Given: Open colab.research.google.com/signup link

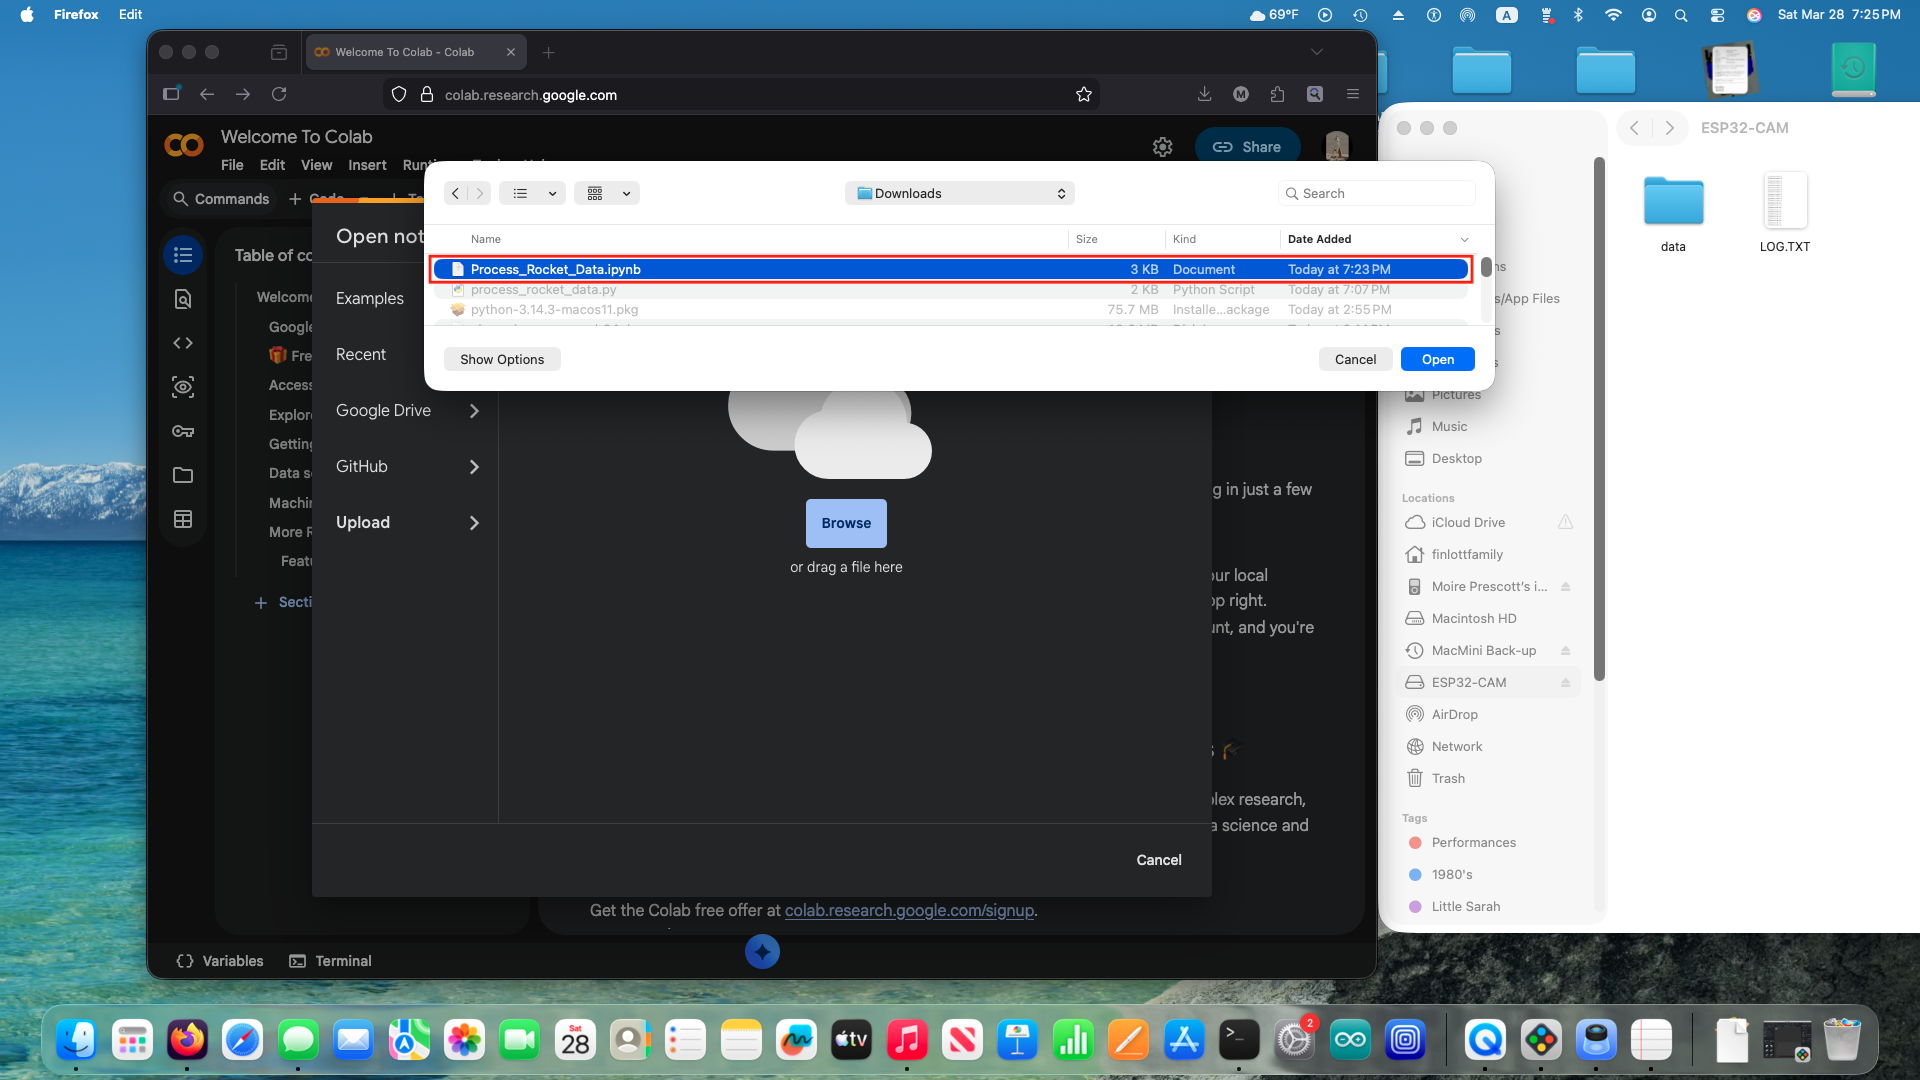Looking at the screenshot, I should 909,910.
